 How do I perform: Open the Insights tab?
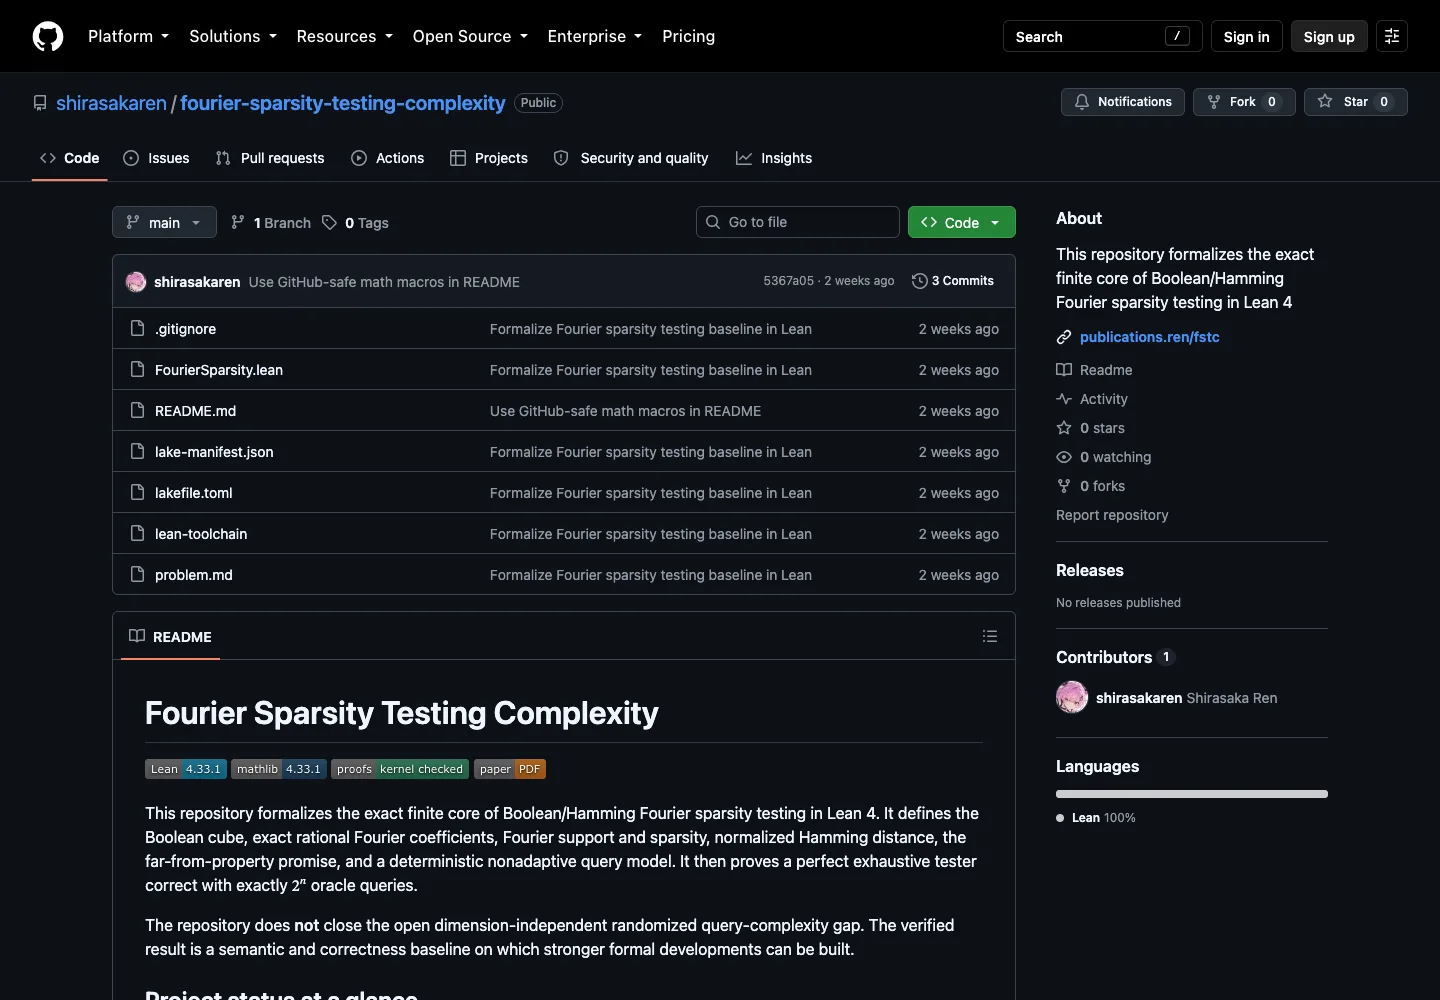click(774, 158)
